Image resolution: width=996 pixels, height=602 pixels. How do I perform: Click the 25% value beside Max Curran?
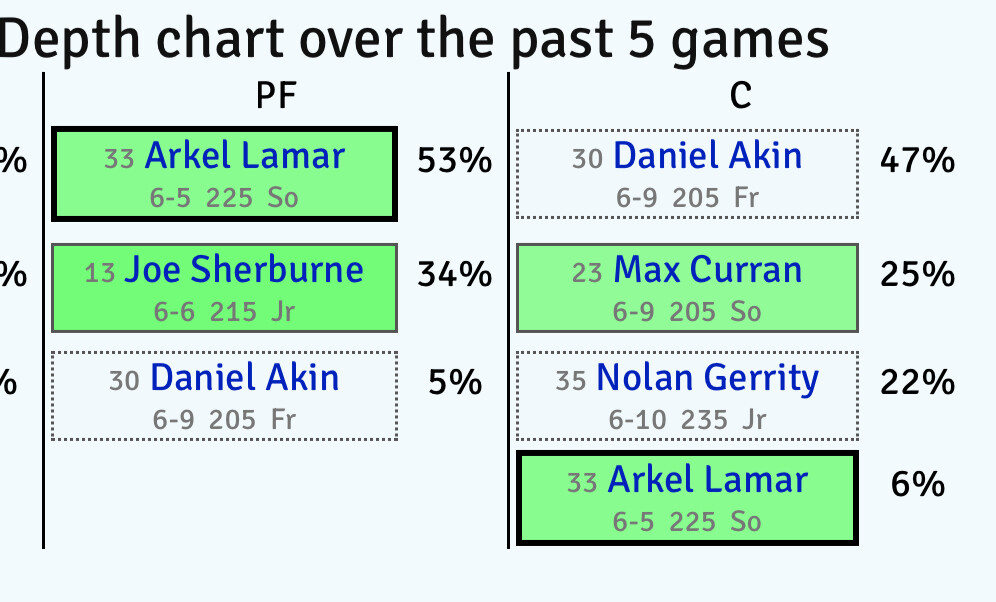(917, 274)
